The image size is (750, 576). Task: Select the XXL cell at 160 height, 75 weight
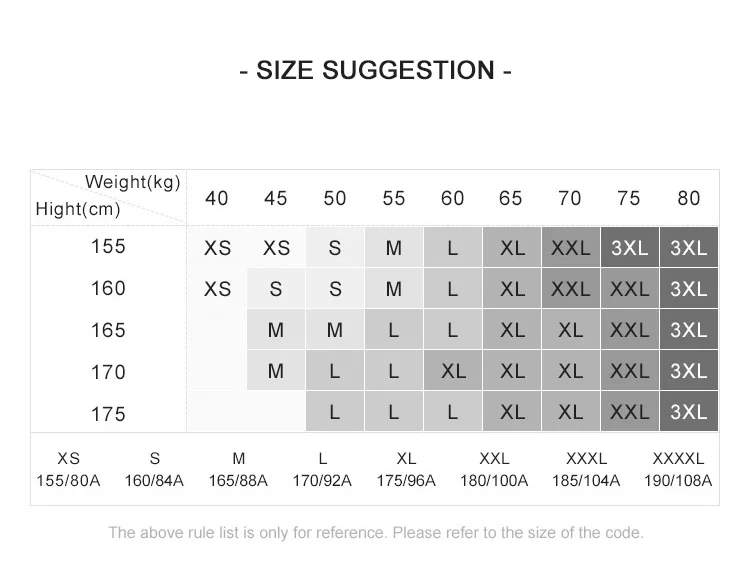(x=629, y=288)
